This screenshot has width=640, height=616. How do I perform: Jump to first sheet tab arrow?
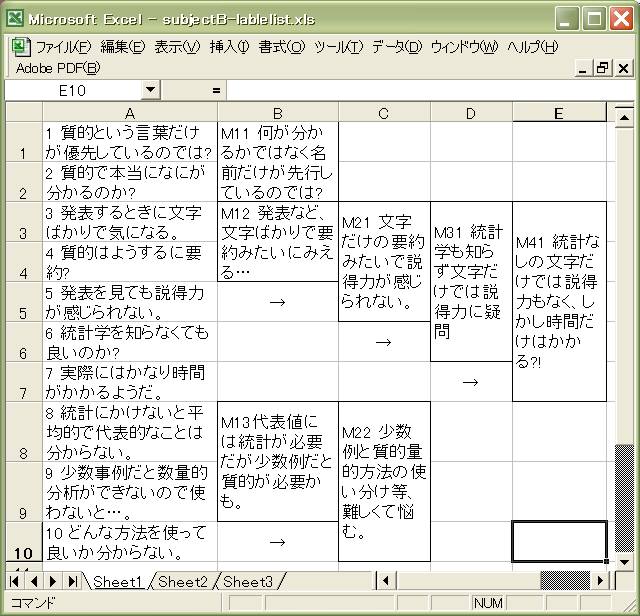(x=14, y=581)
